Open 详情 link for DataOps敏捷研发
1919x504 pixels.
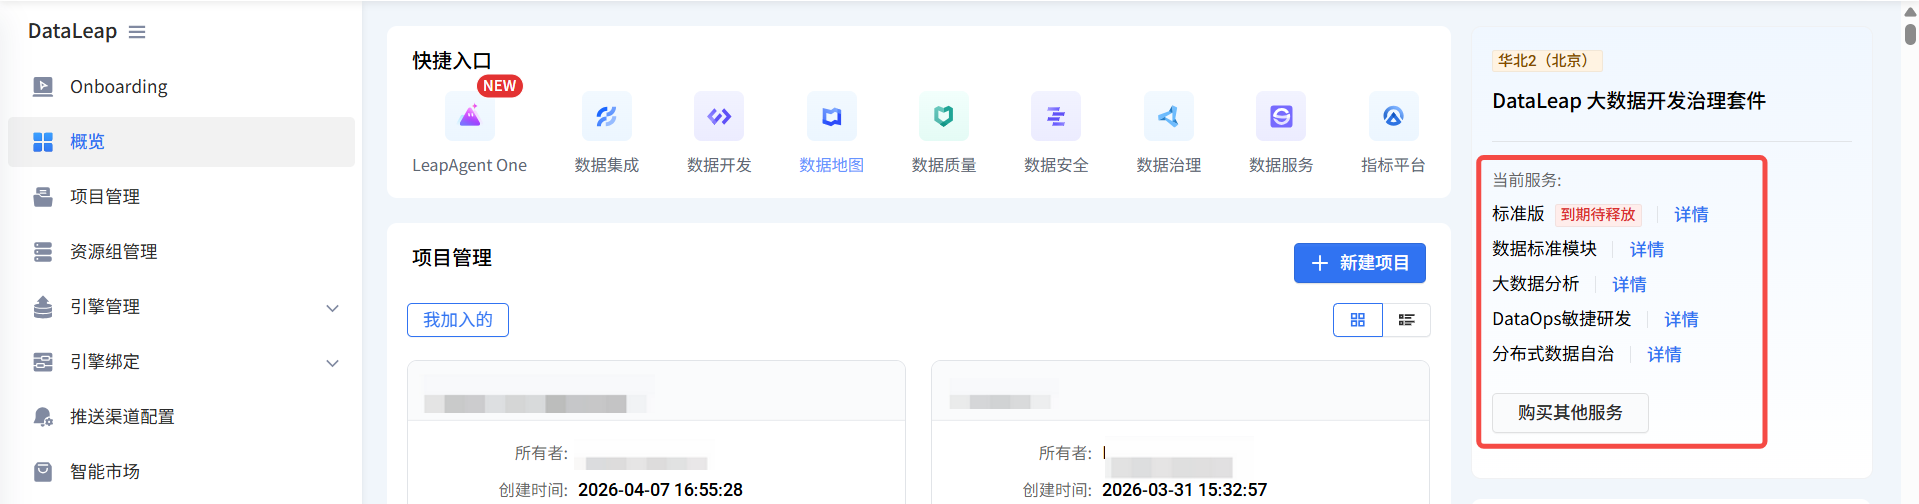coord(1681,320)
